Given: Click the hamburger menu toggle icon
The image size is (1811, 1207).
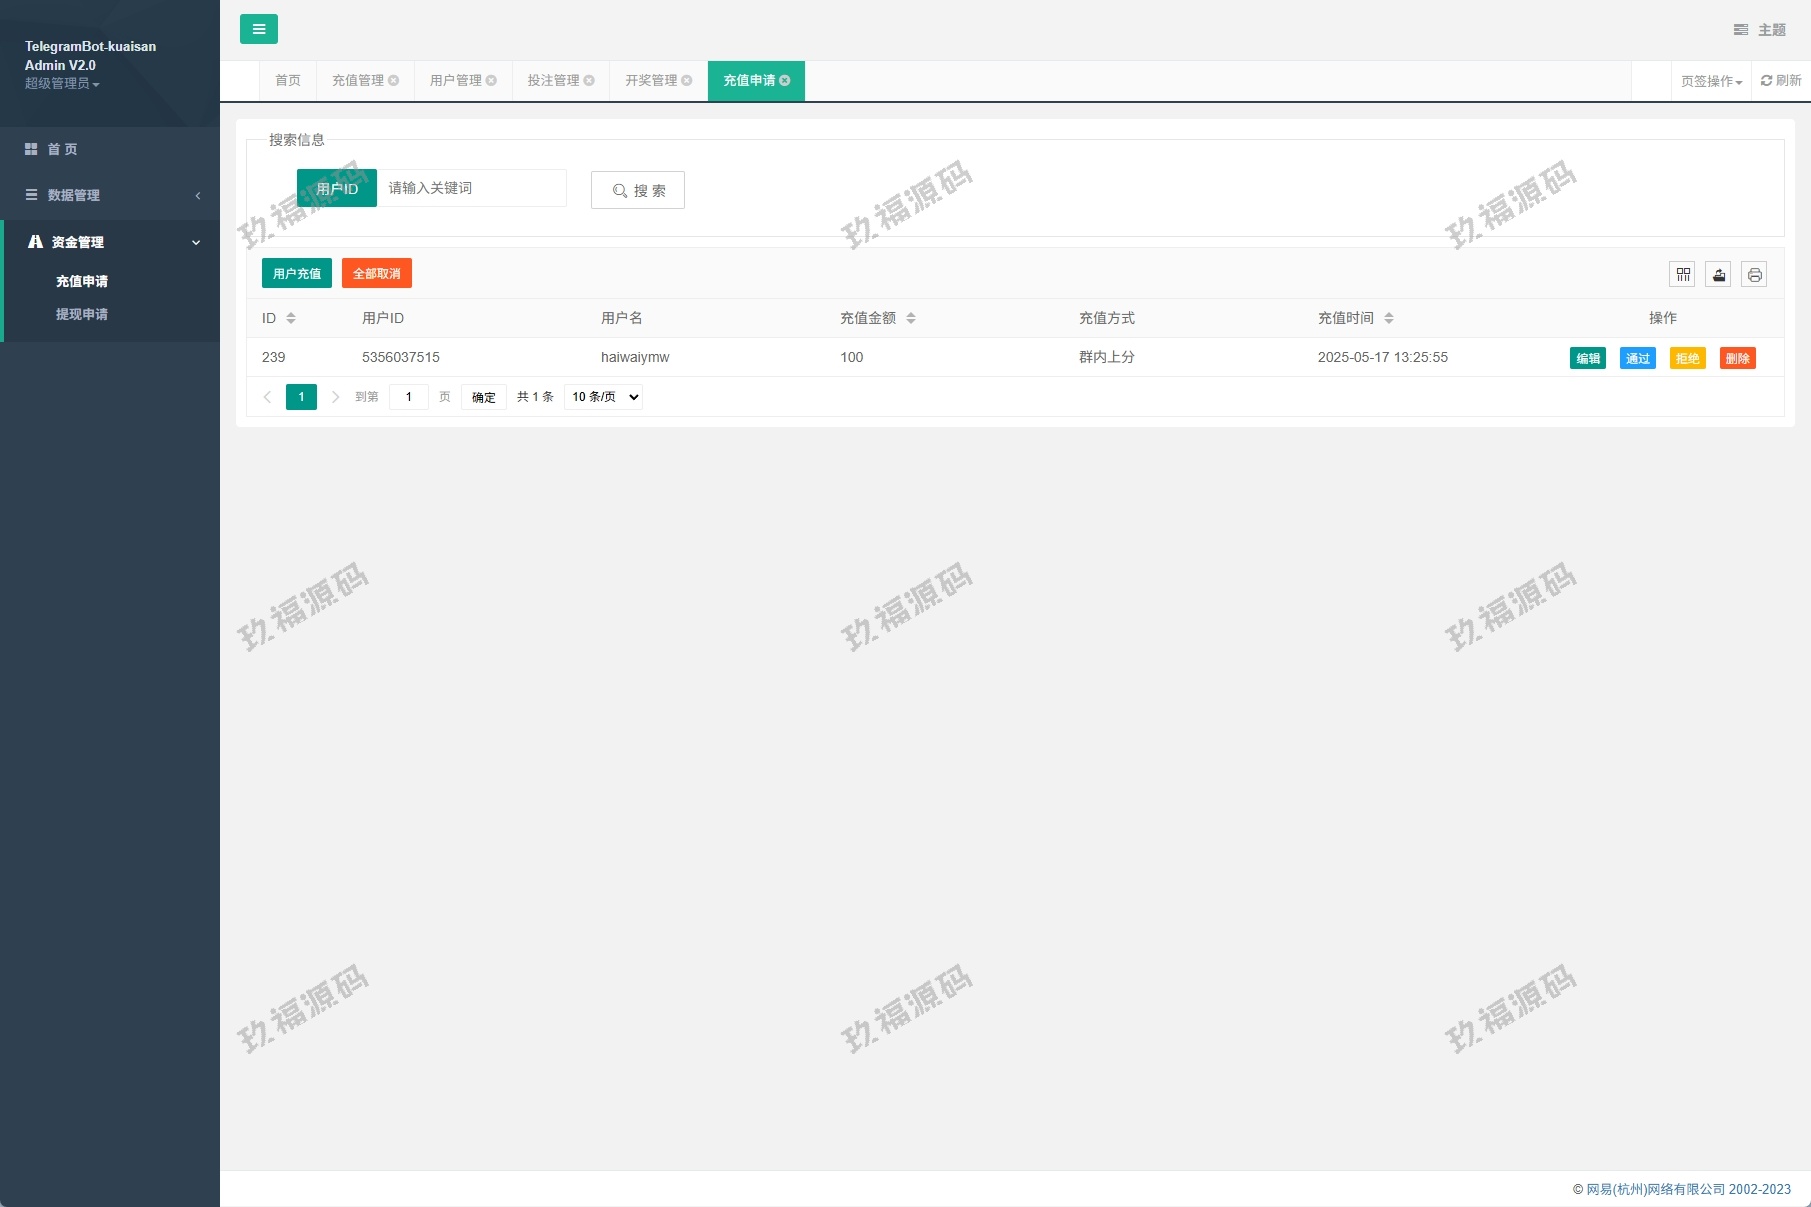Looking at the screenshot, I should 258,29.
